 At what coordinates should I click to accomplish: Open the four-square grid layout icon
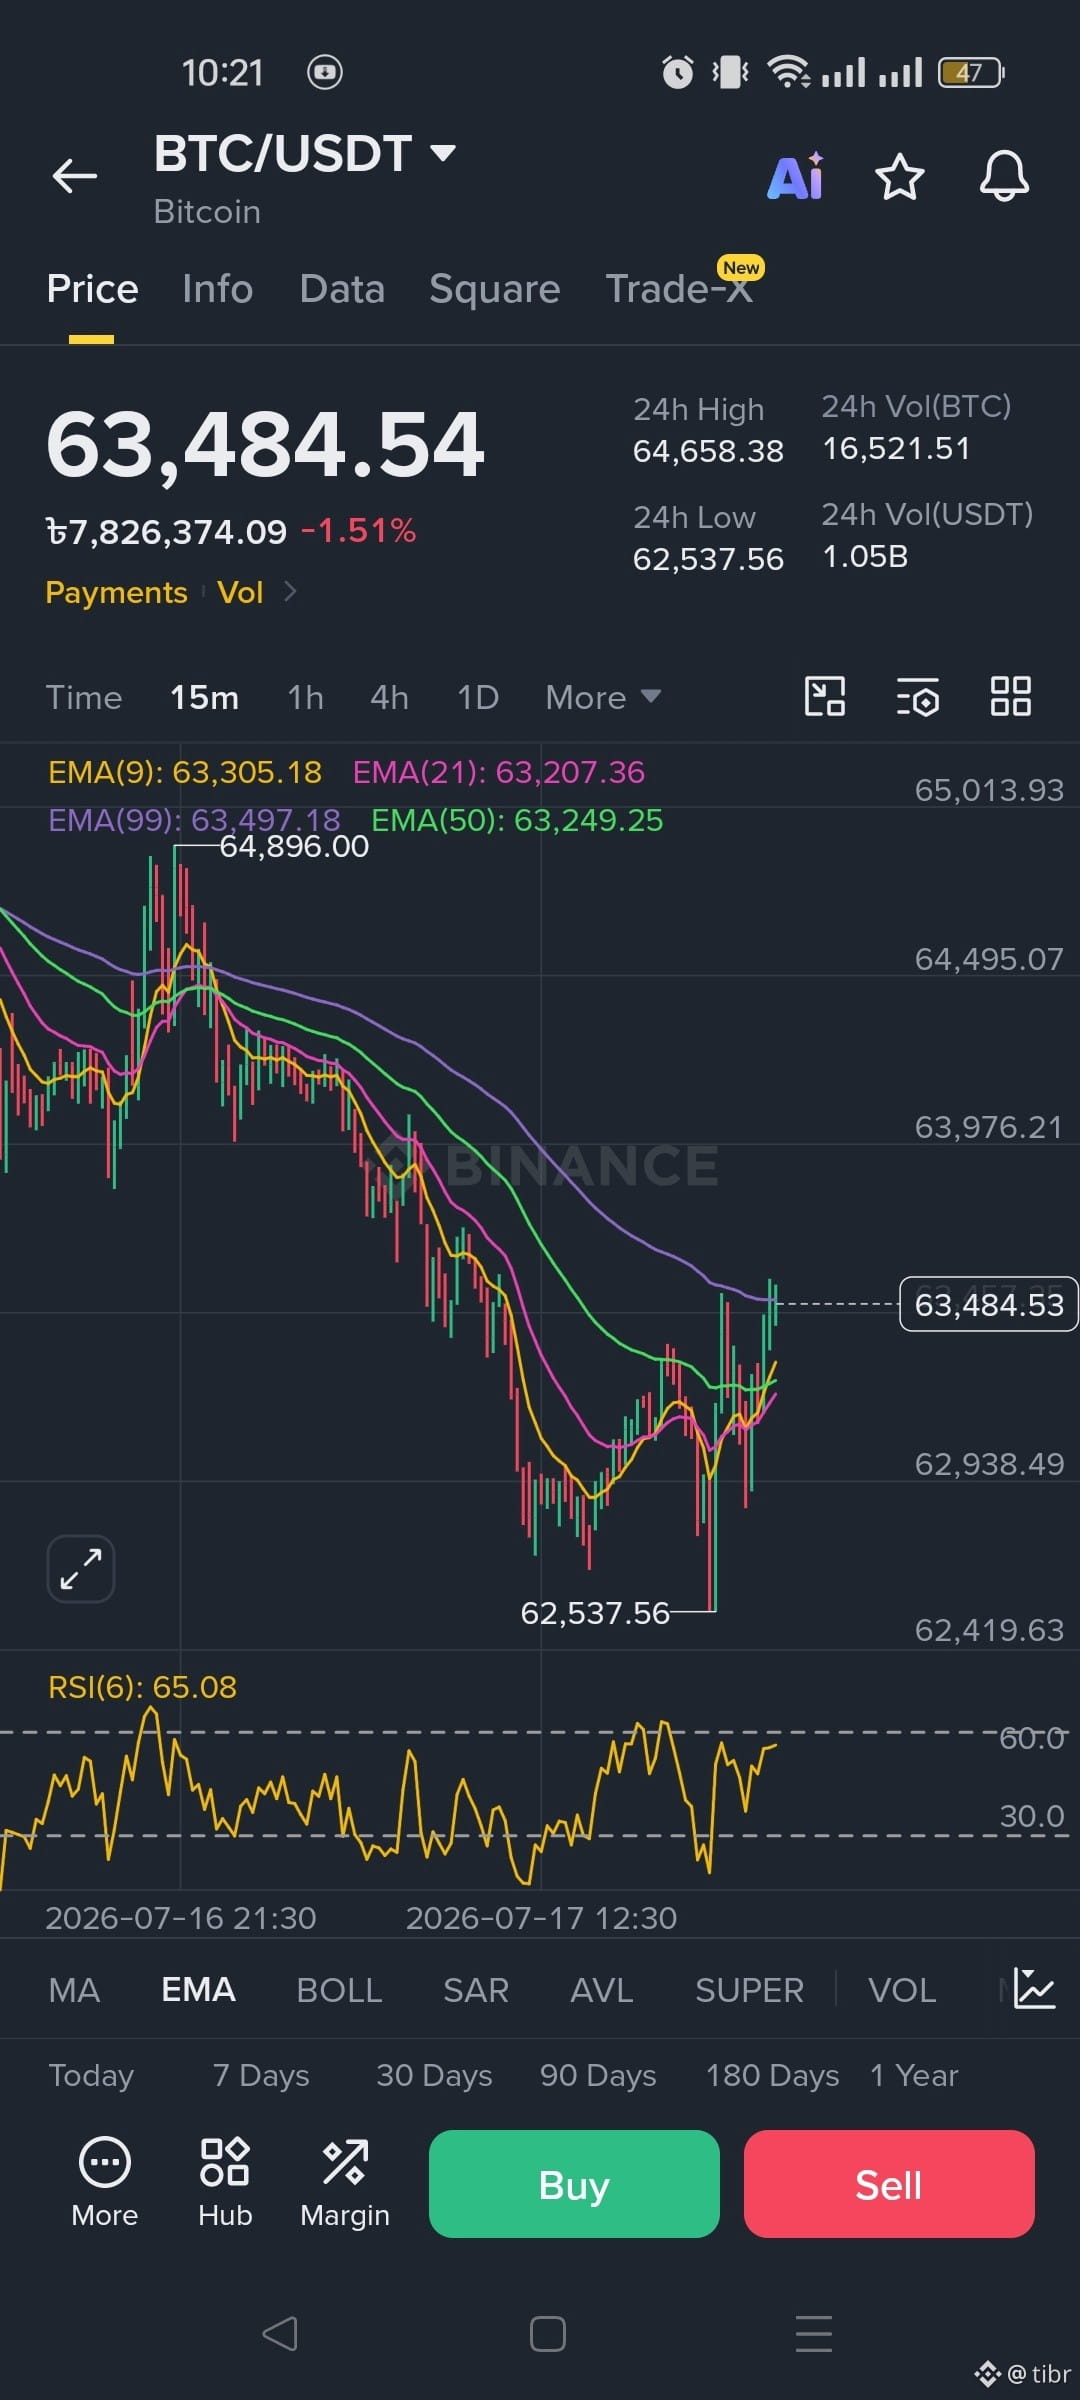(1010, 696)
